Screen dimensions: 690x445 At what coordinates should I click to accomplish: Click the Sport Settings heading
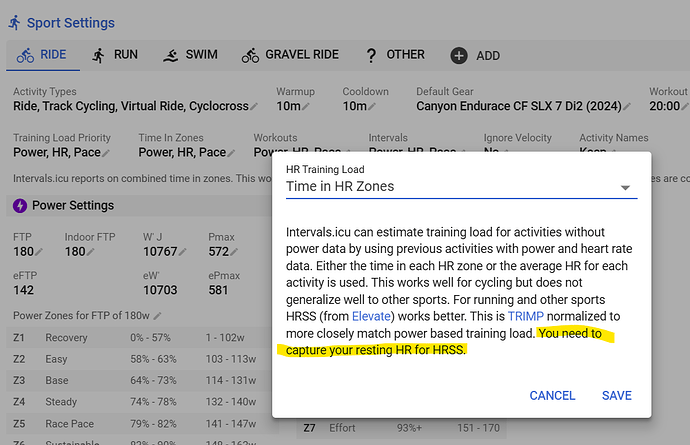[71, 23]
